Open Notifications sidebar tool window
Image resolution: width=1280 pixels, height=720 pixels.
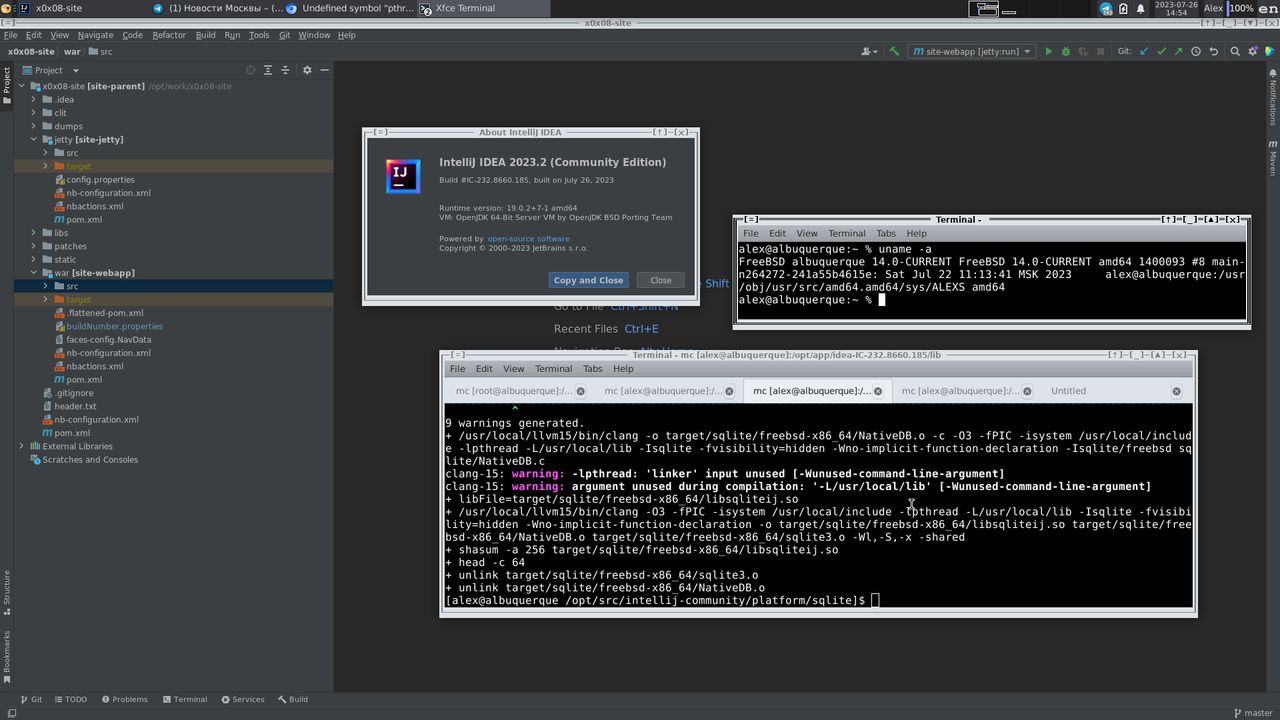coord(1273,98)
